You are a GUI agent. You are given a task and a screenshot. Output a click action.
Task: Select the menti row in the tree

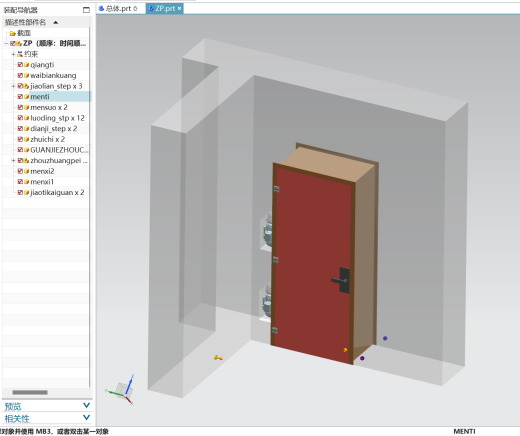coord(47,97)
